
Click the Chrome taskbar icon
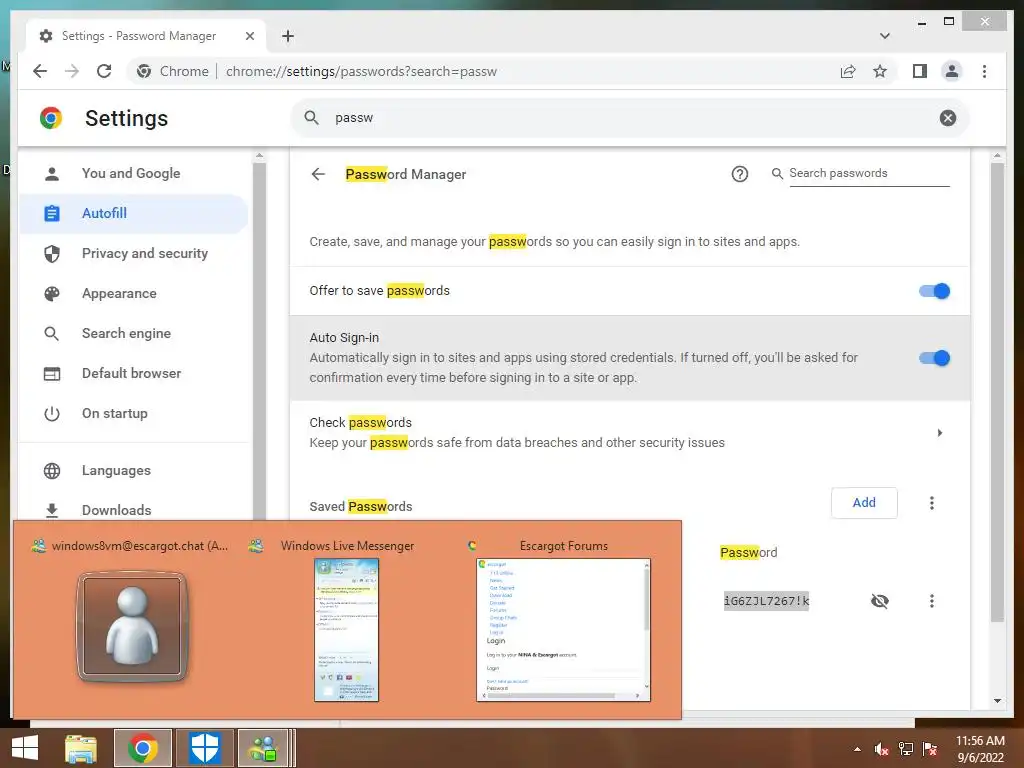pos(142,748)
